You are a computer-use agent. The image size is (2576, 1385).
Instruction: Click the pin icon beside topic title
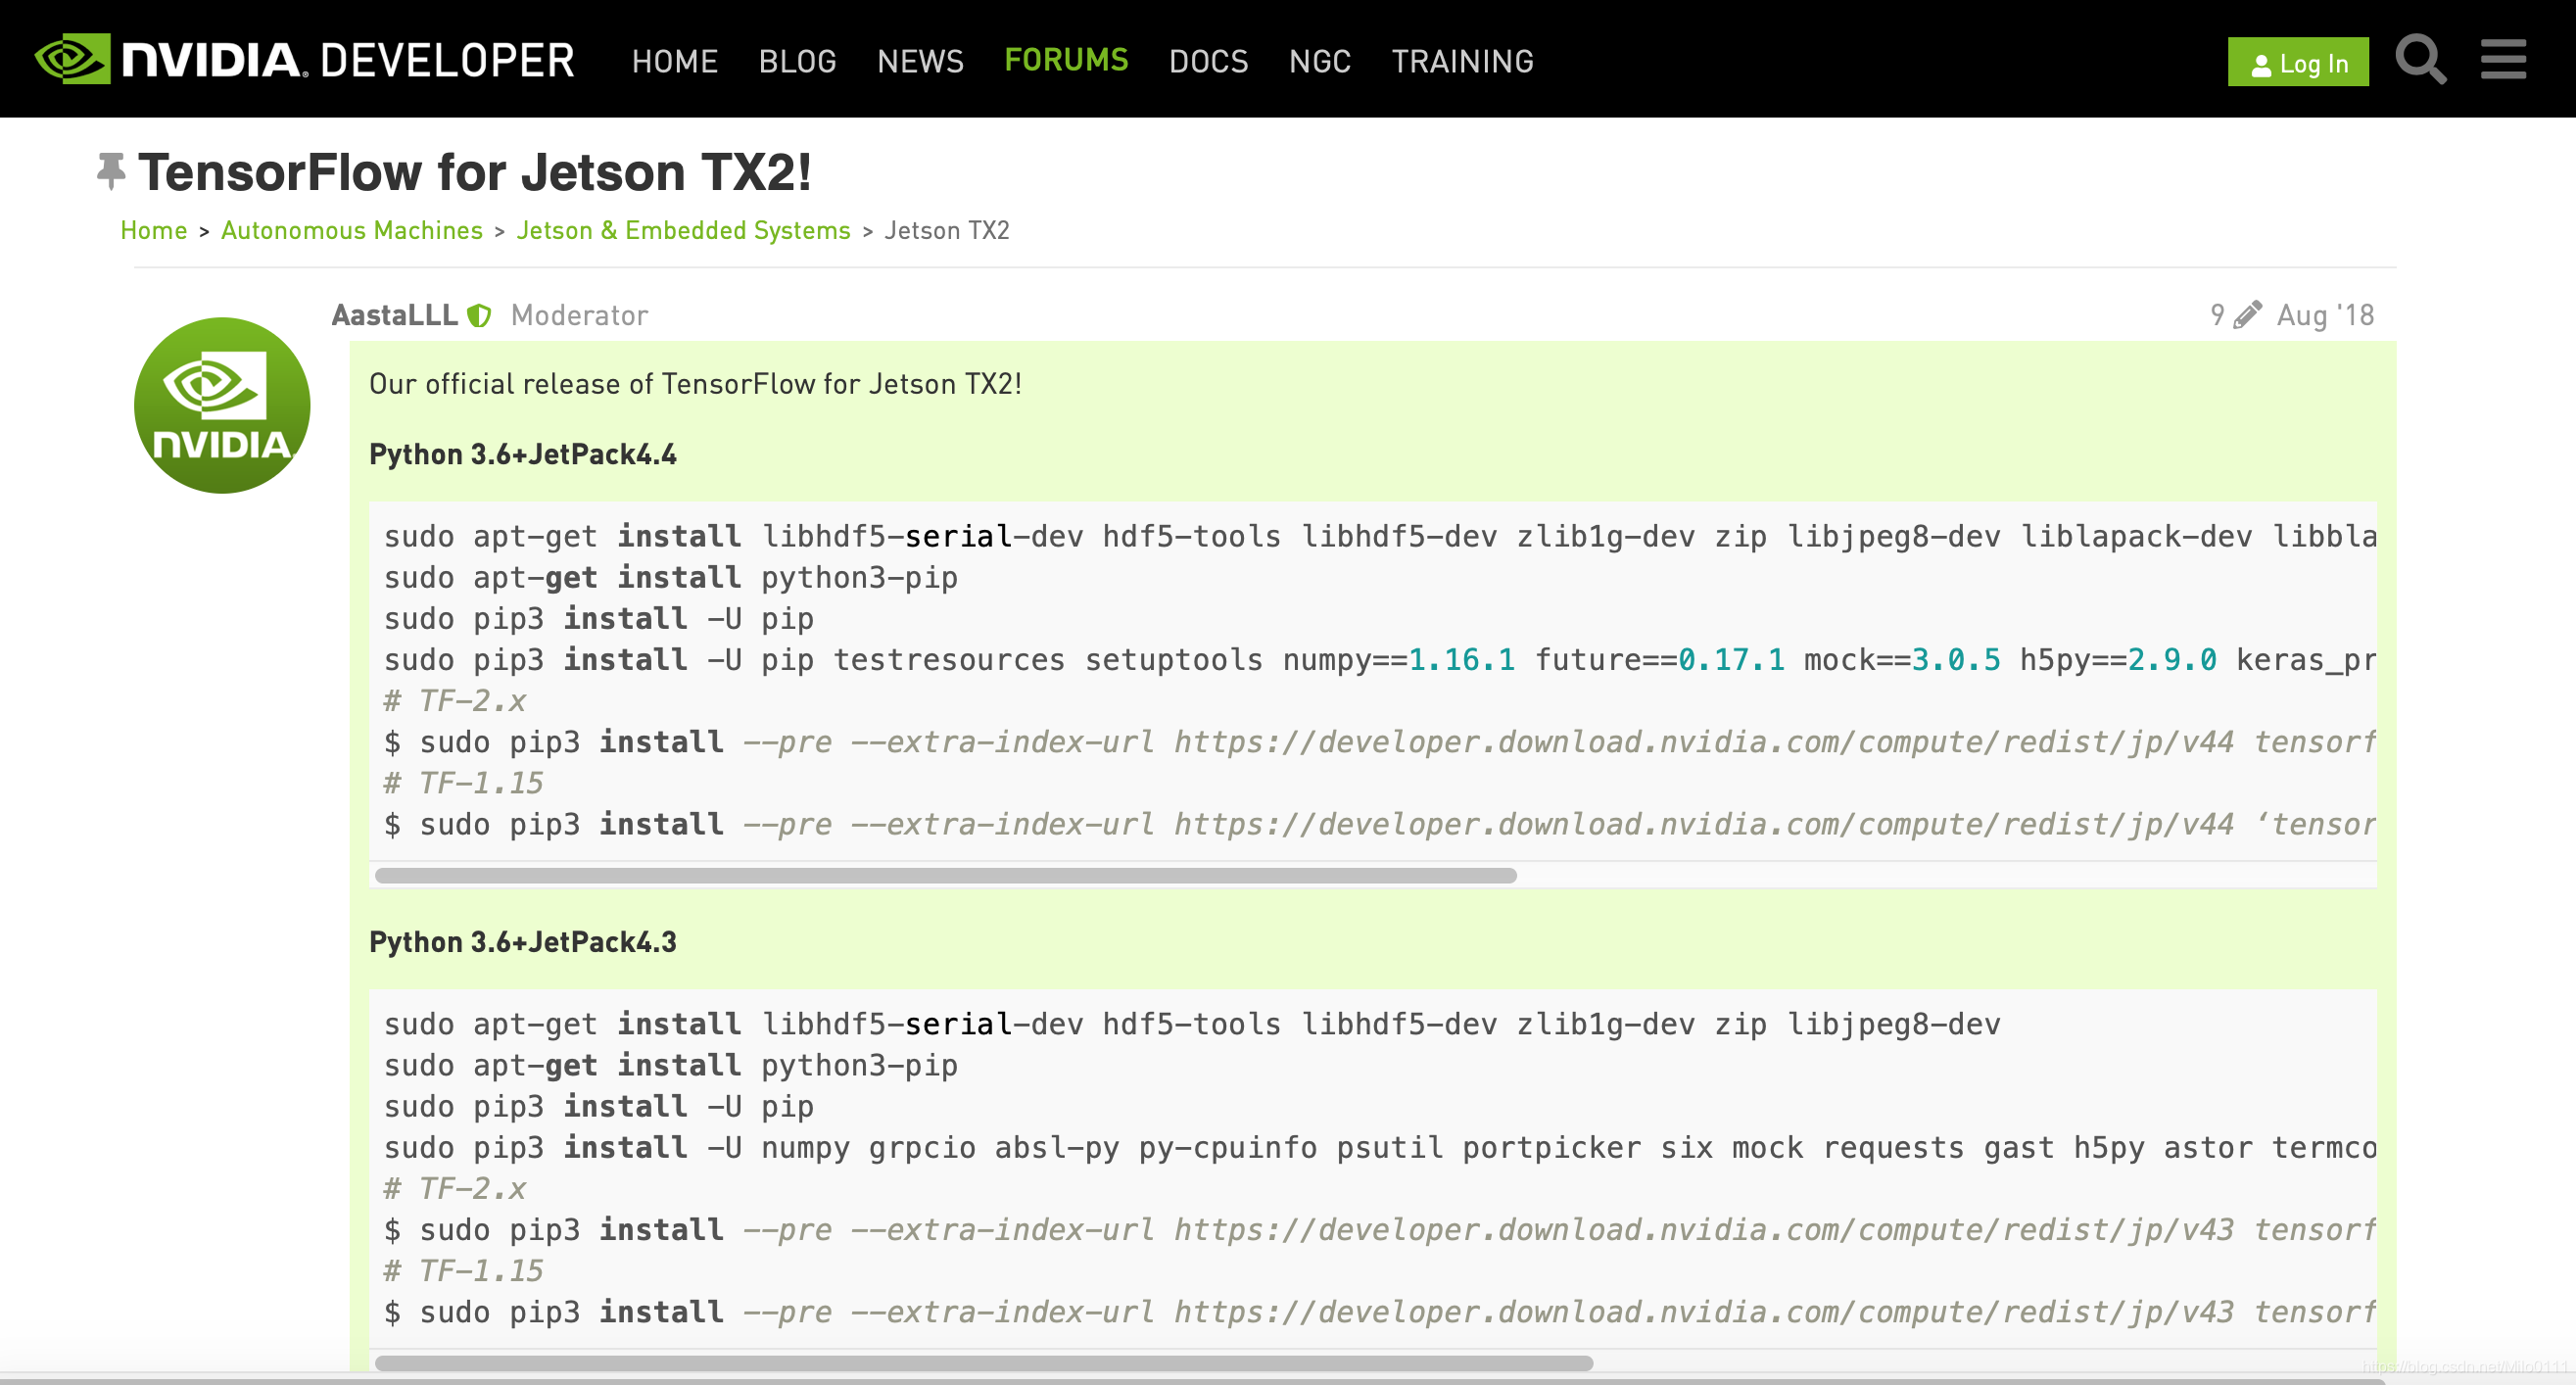pos(111,171)
